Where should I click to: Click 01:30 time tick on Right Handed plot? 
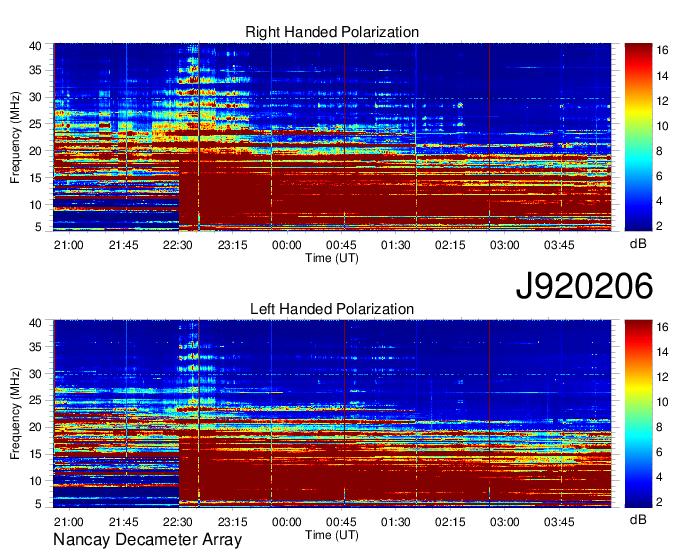click(396, 245)
